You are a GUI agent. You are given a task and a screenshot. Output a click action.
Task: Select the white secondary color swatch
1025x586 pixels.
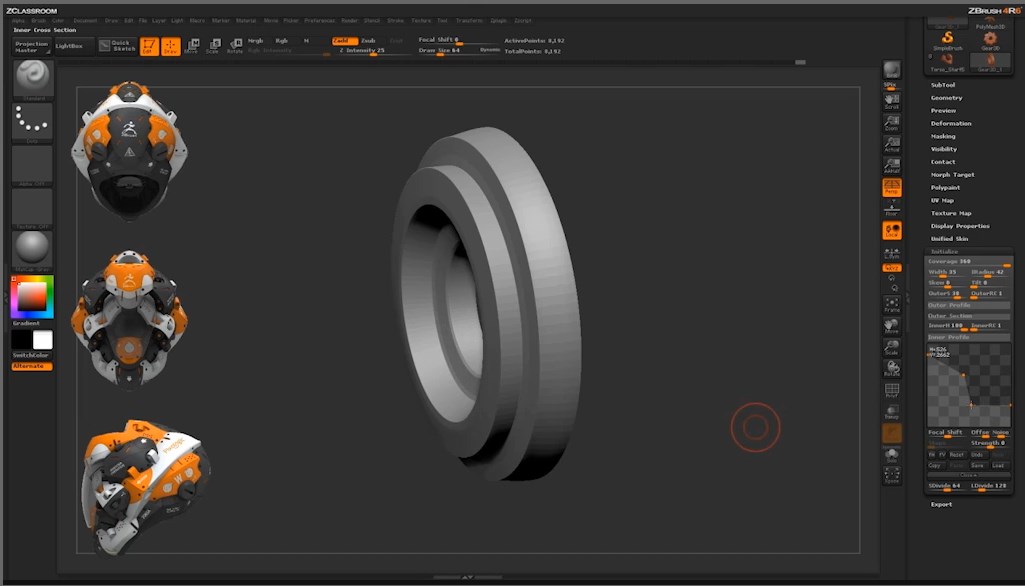click(x=43, y=340)
